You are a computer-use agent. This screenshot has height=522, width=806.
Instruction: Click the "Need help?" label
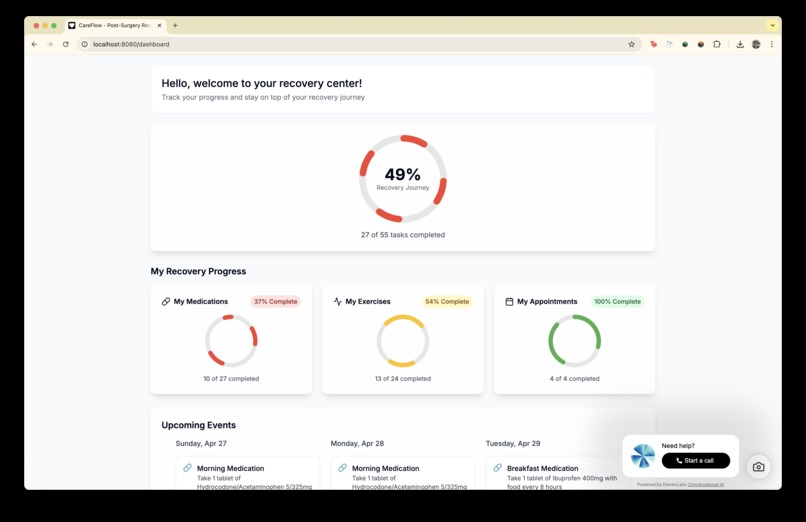[678, 445]
